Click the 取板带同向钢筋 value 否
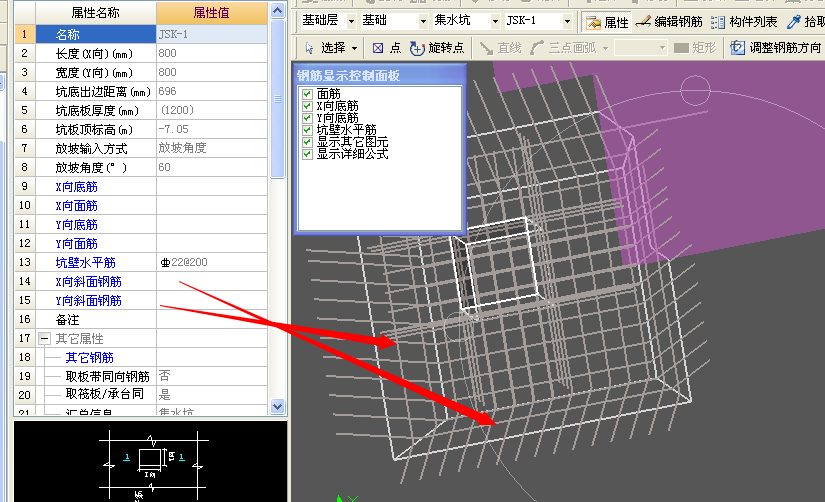Image resolution: width=825 pixels, height=502 pixels. point(212,376)
